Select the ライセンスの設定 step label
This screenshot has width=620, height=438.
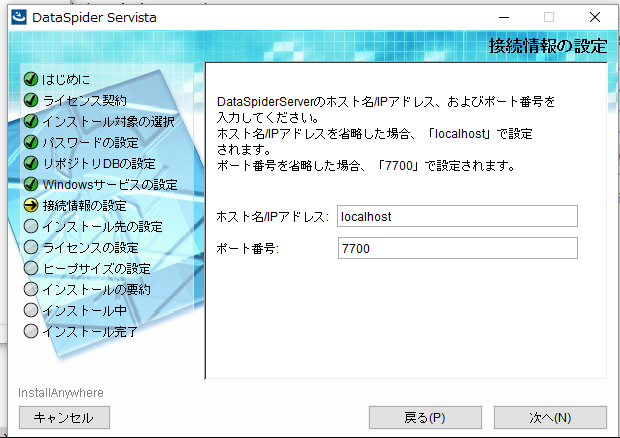click(91, 247)
